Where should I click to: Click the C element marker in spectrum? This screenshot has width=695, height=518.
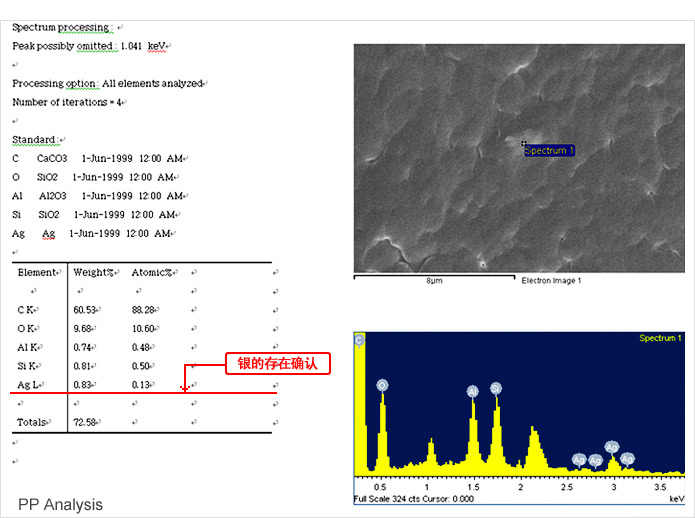pyautogui.click(x=360, y=341)
